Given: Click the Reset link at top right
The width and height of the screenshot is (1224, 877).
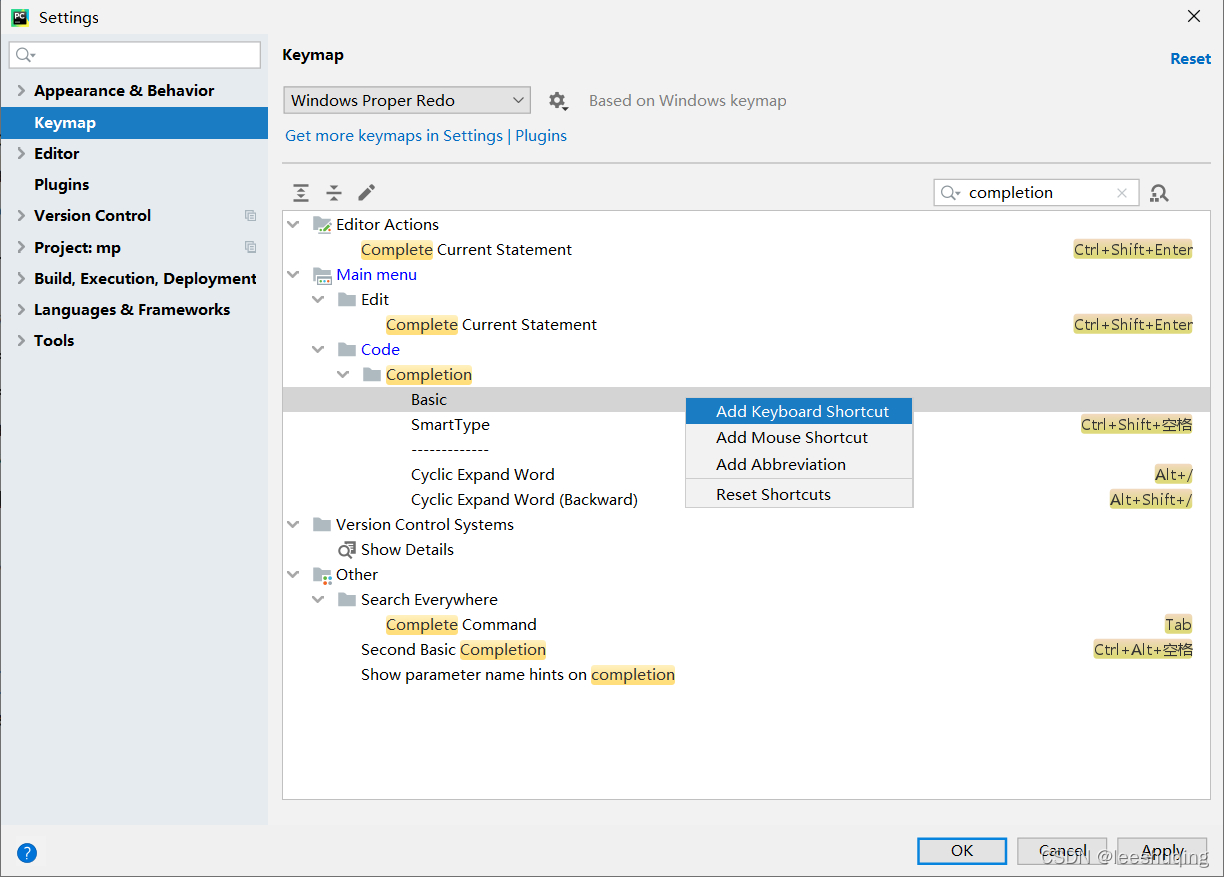Looking at the screenshot, I should click(1190, 59).
